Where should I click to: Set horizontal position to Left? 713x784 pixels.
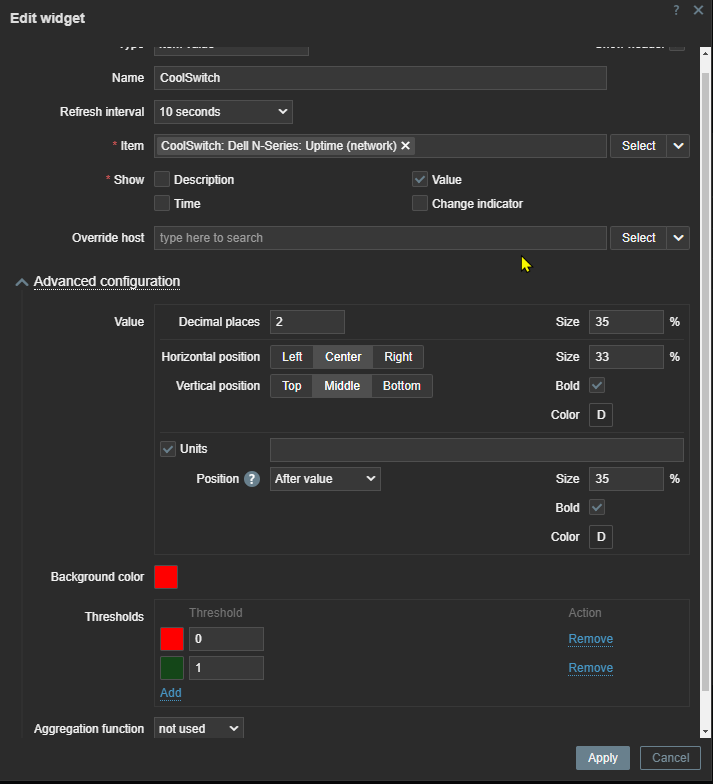[x=292, y=357]
